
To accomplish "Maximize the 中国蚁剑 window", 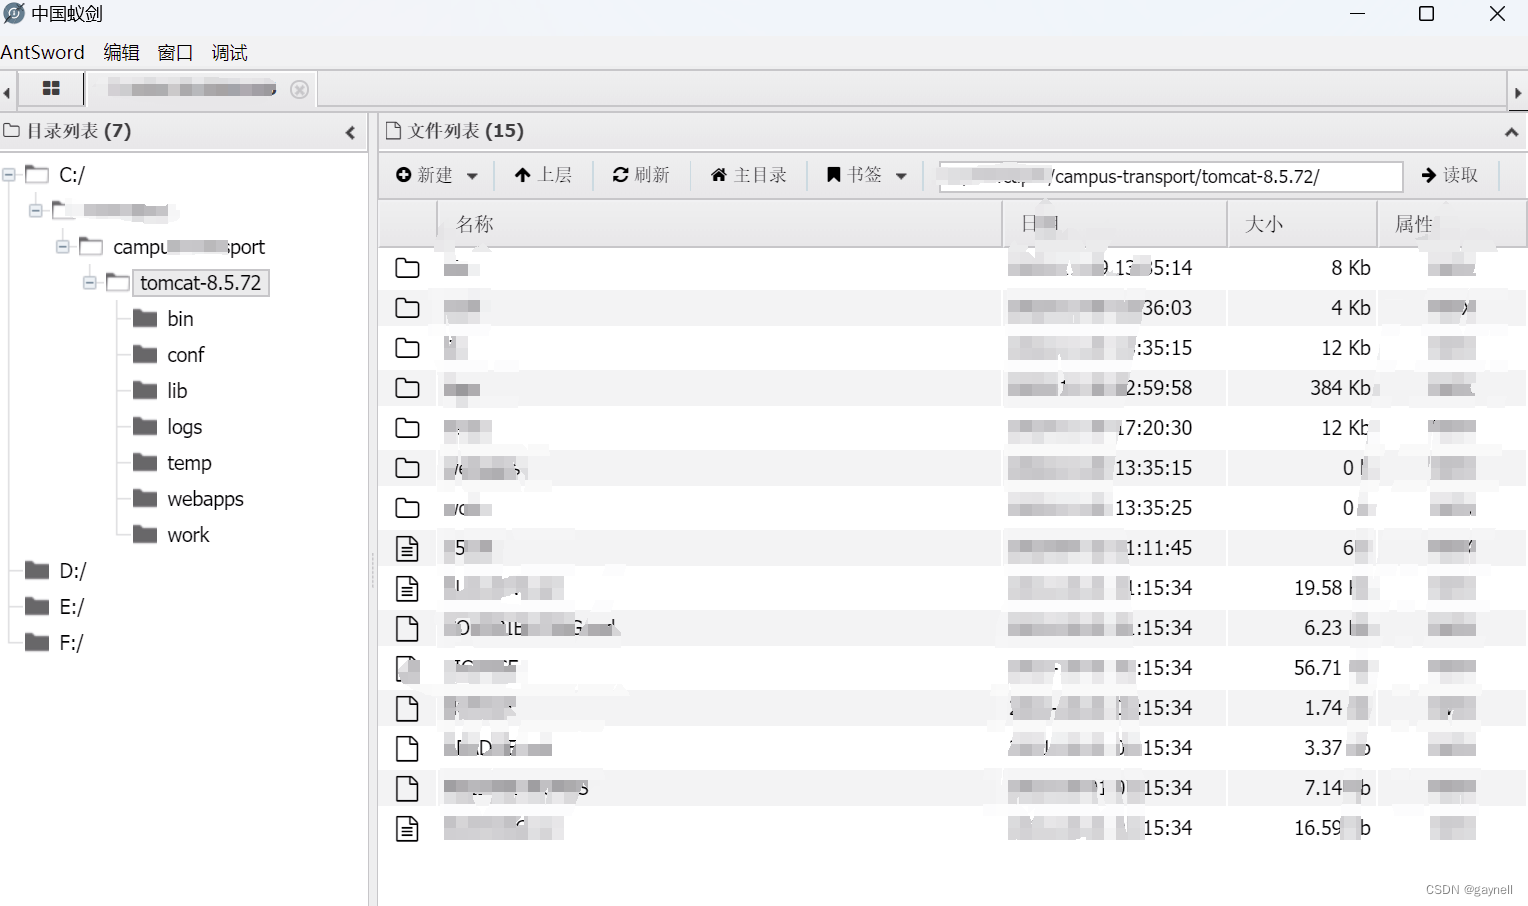I will click(1427, 14).
